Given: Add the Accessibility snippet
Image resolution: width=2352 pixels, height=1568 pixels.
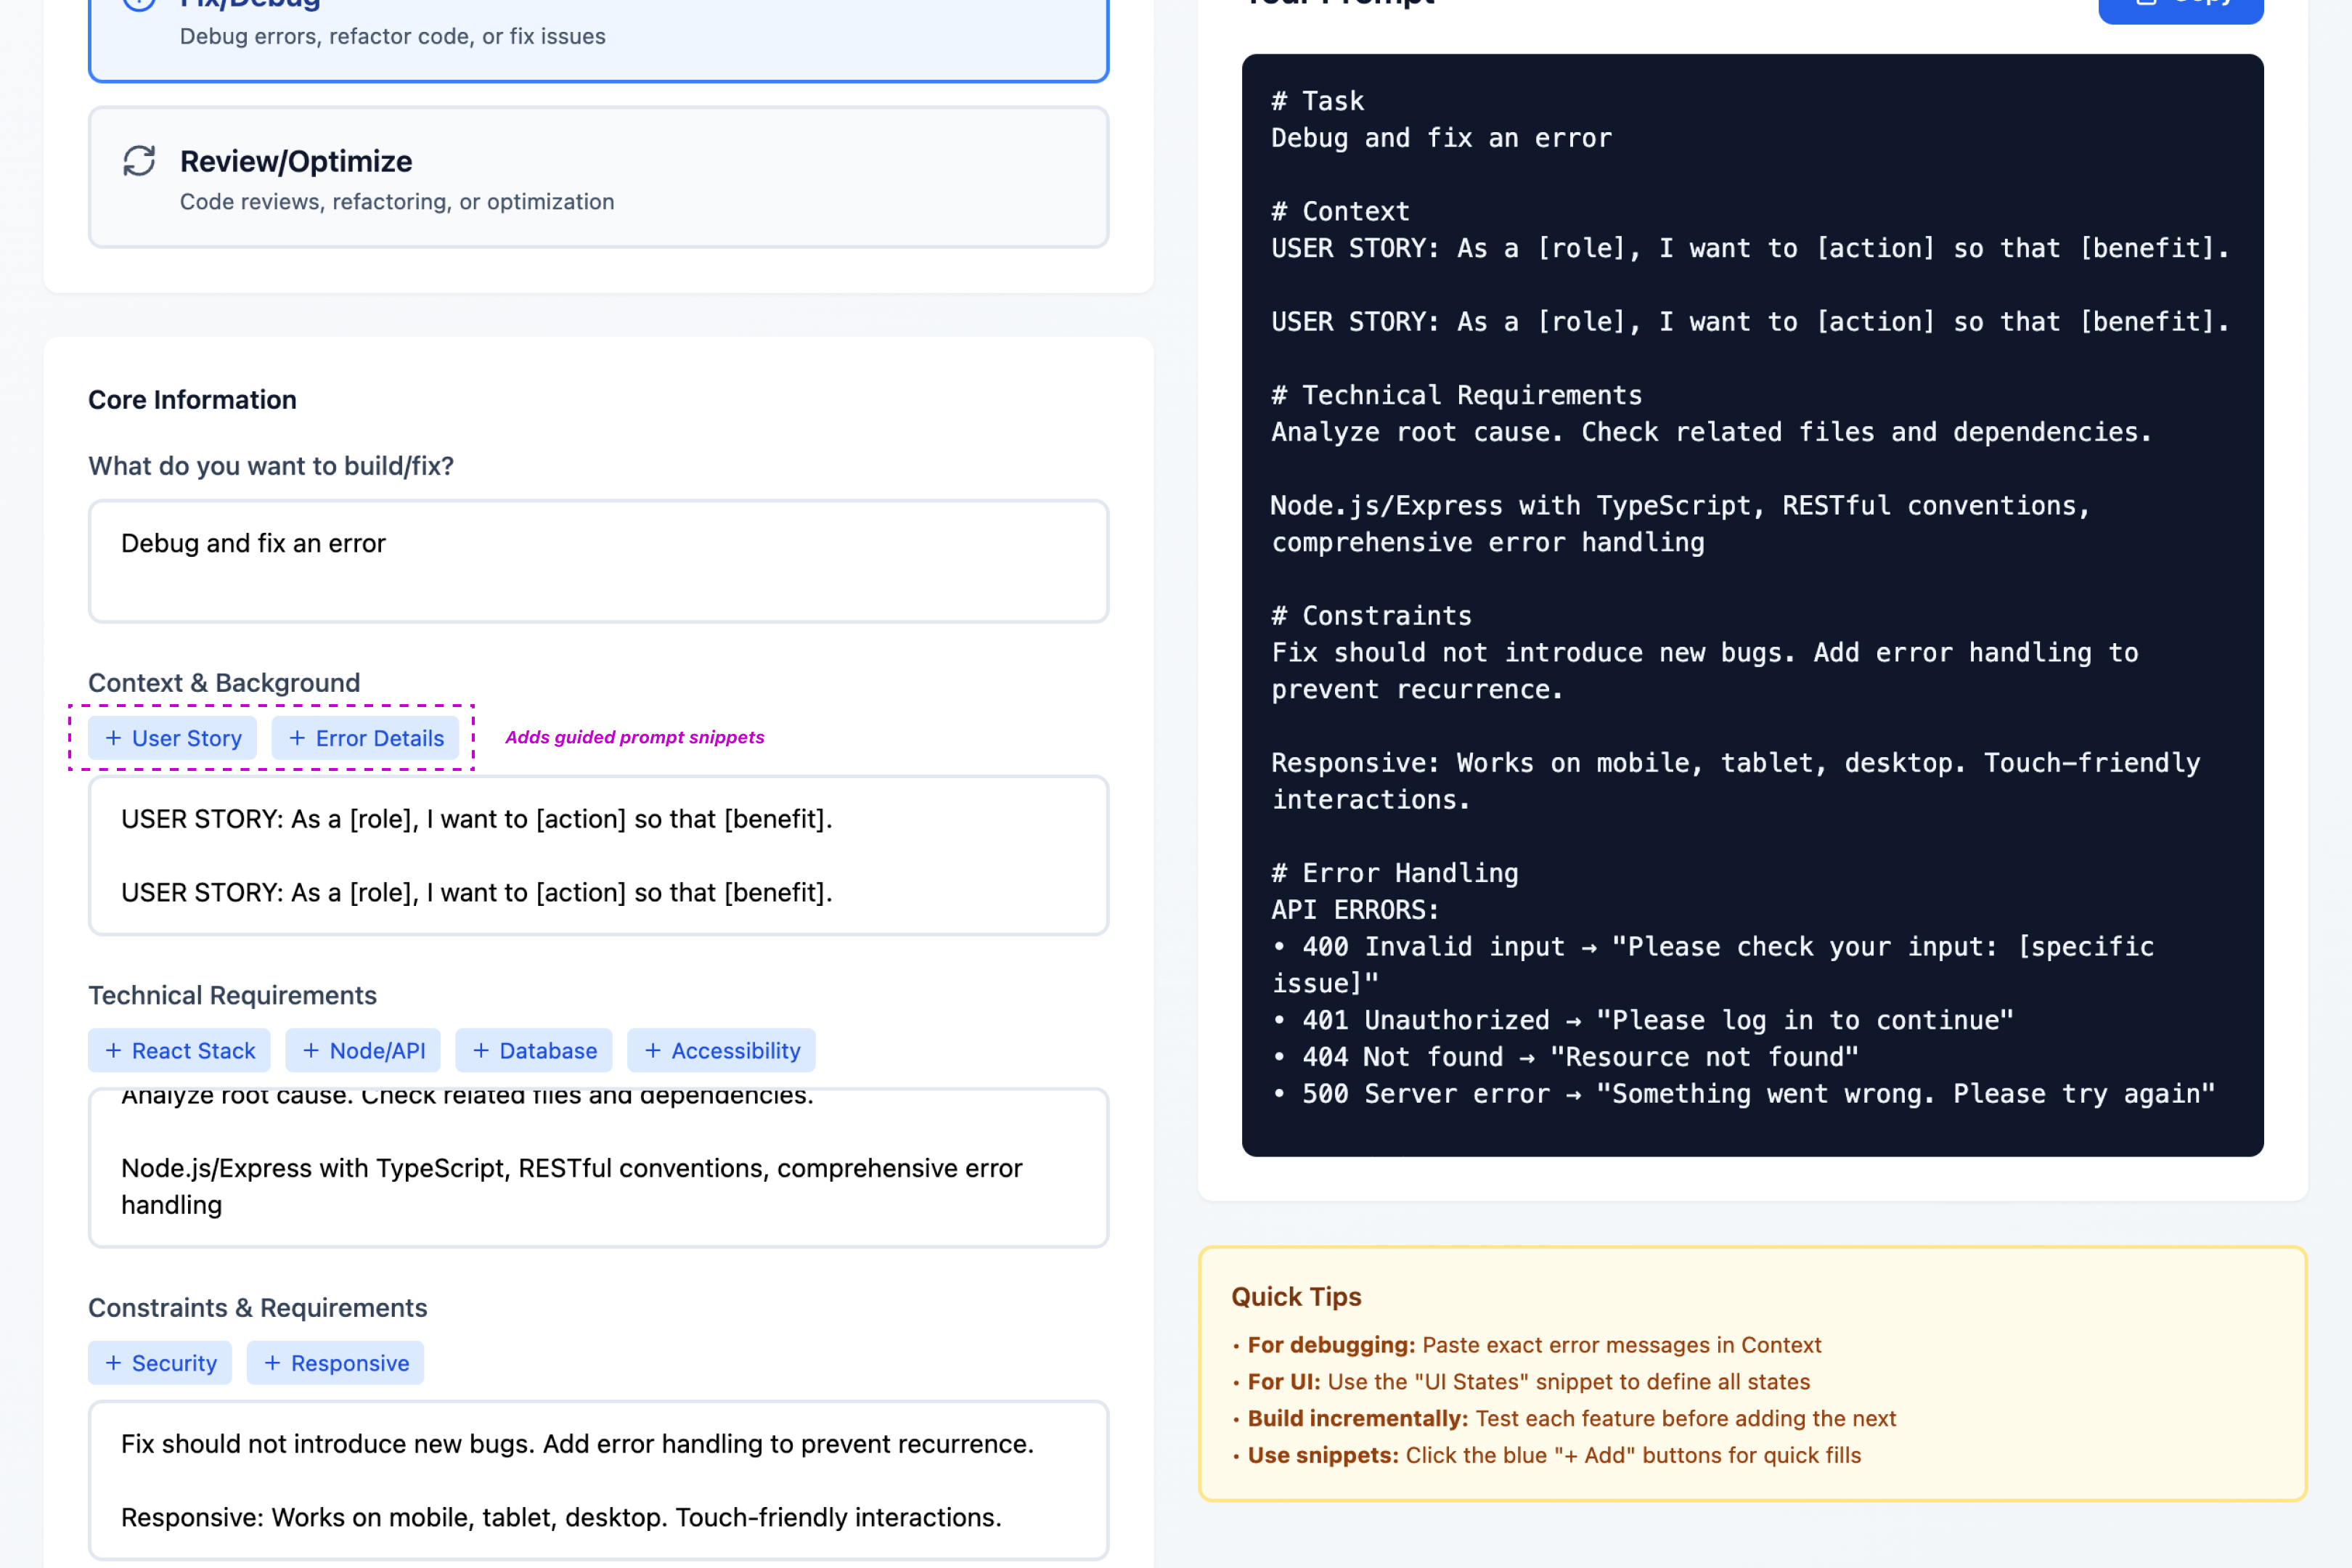Looking at the screenshot, I should [x=721, y=1050].
